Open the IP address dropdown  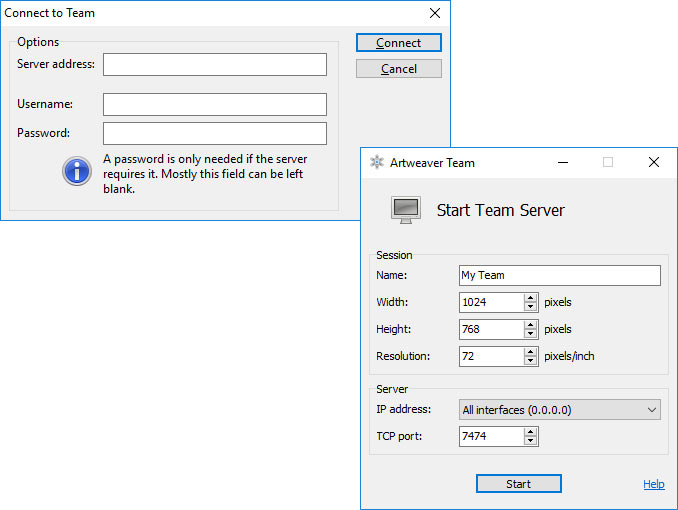tap(560, 410)
